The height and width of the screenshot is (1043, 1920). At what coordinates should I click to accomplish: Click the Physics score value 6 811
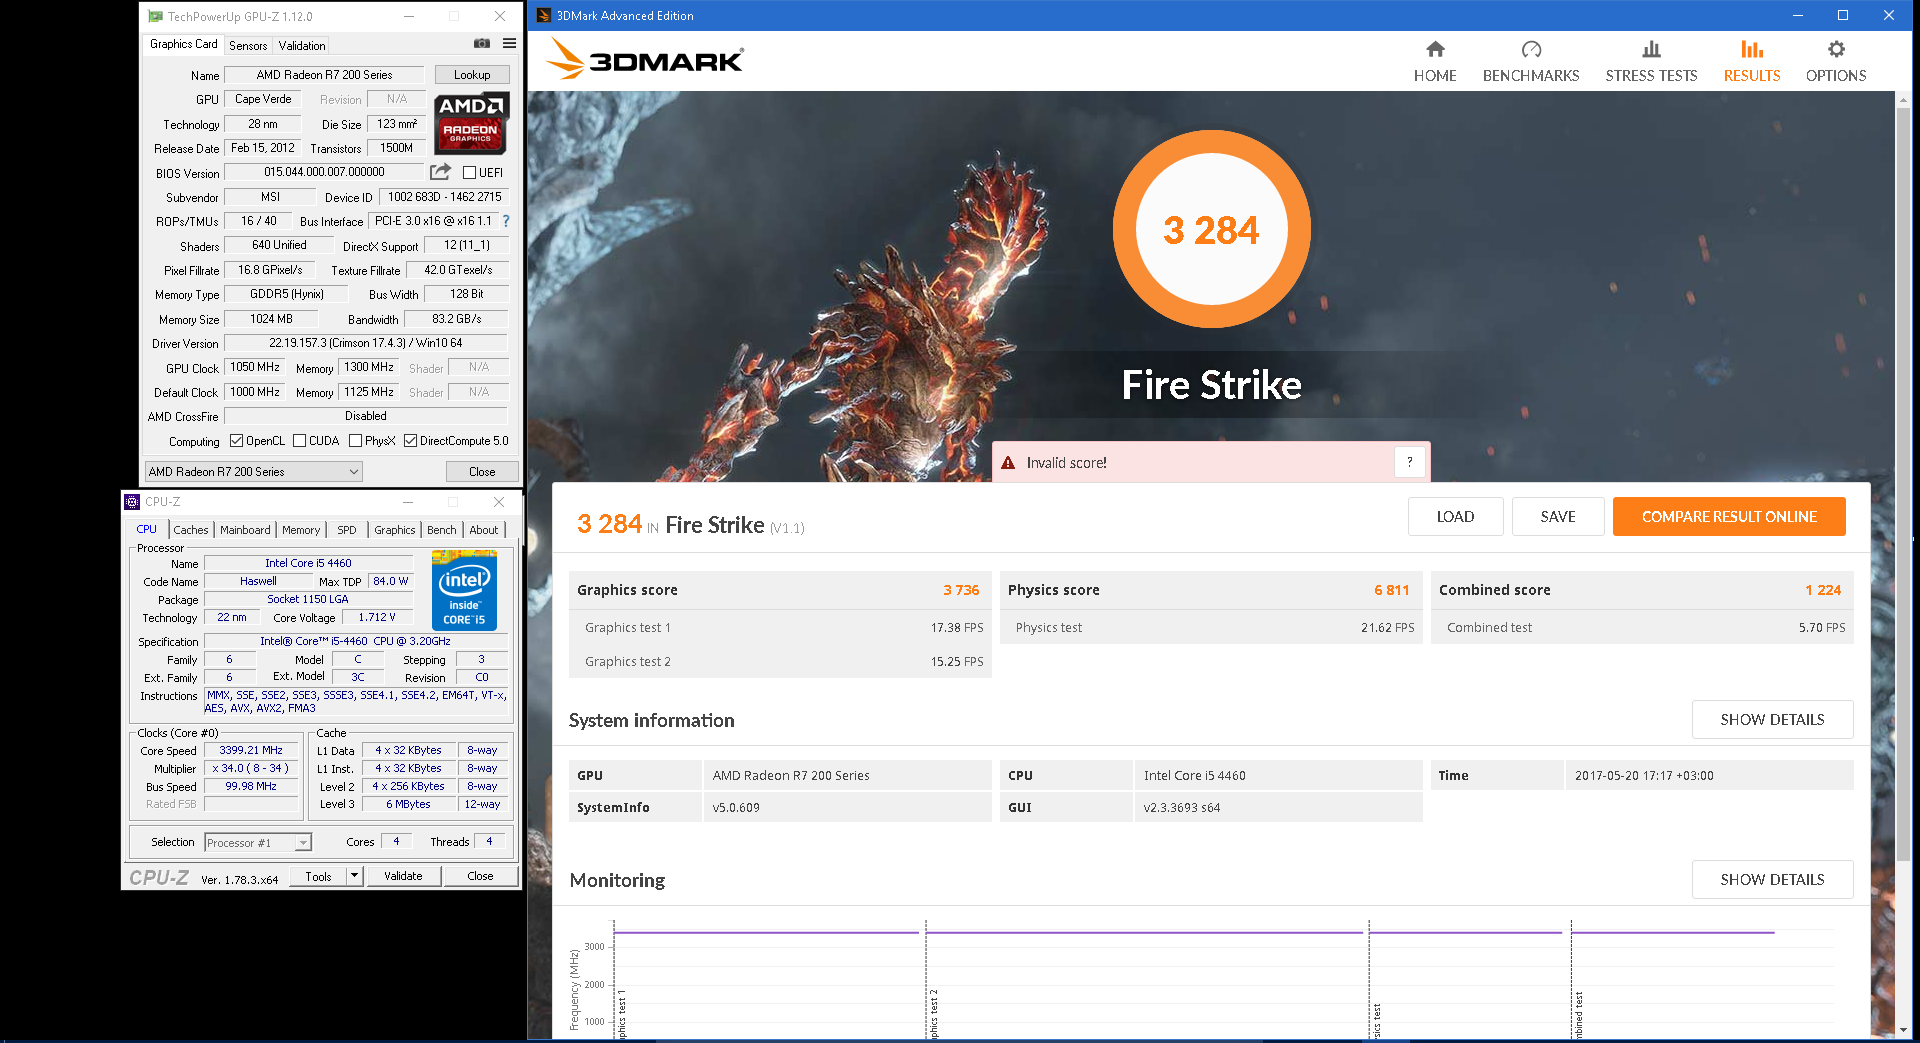[1391, 590]
